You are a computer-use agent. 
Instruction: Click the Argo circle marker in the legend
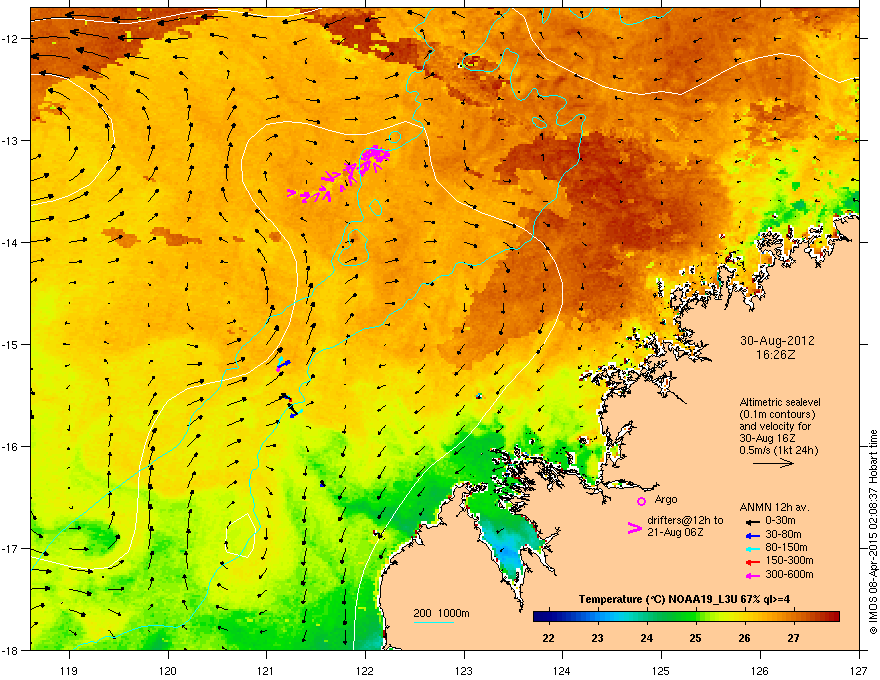(641, 501)
